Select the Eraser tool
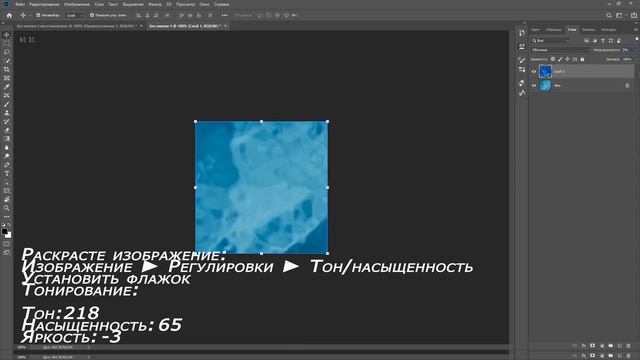This screenshot has width=640, height=360. [7, 130]
